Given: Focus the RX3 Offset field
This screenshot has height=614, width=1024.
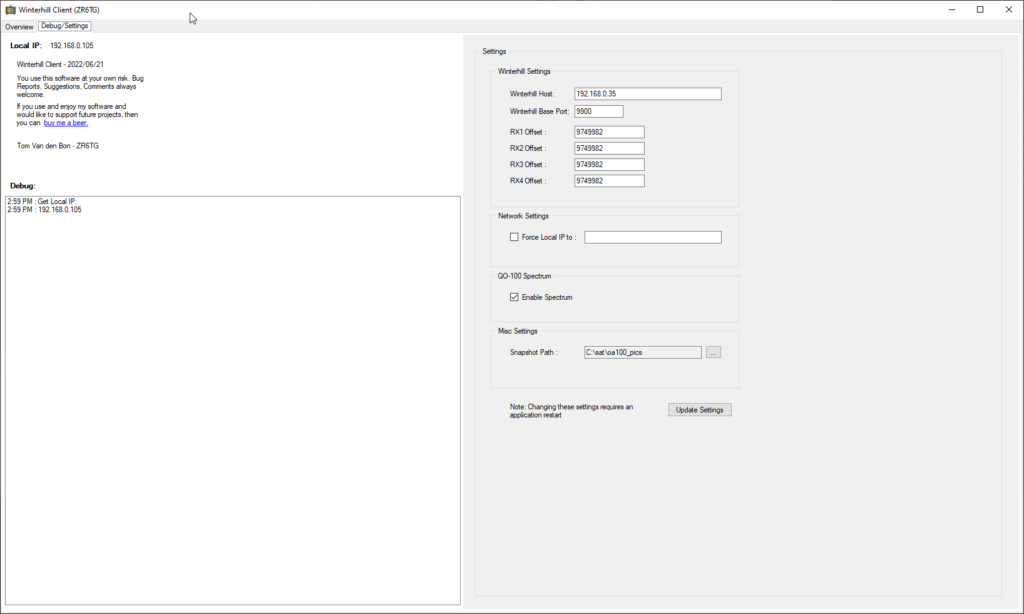Looking at the screenshot, I should 609,165.
